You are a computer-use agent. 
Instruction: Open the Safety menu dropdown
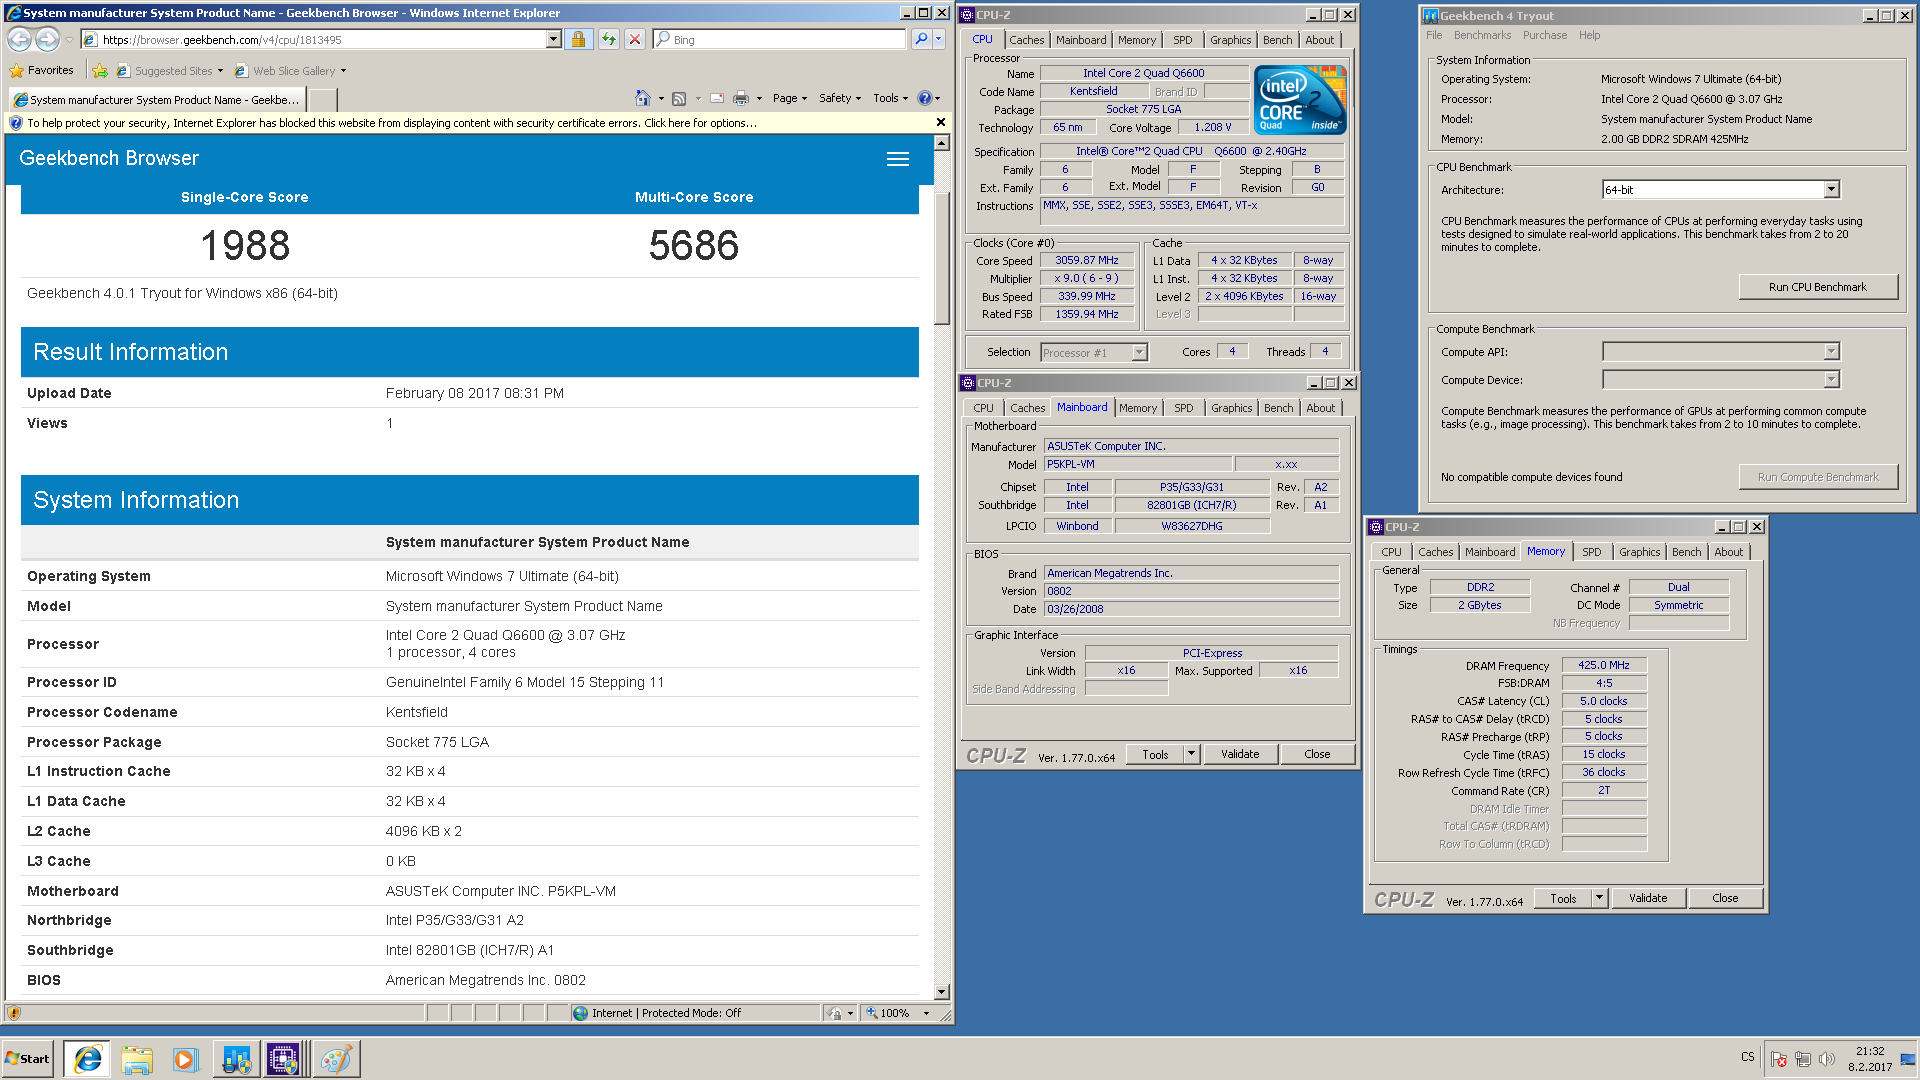pyautogui.click(x=839, y=98)
